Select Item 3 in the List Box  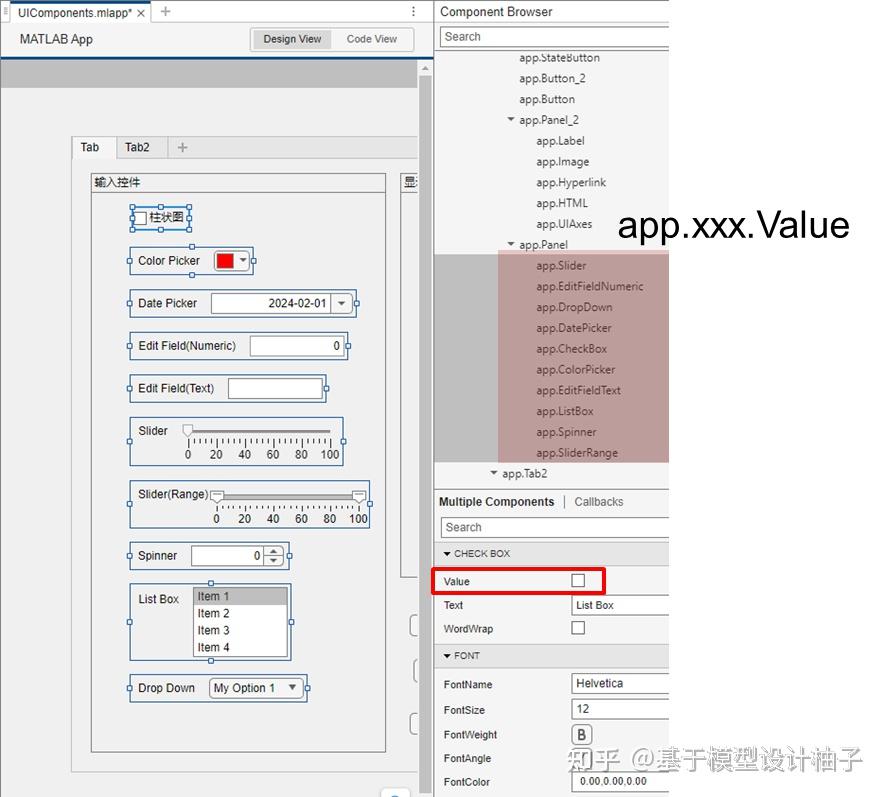tap(213, 630)
